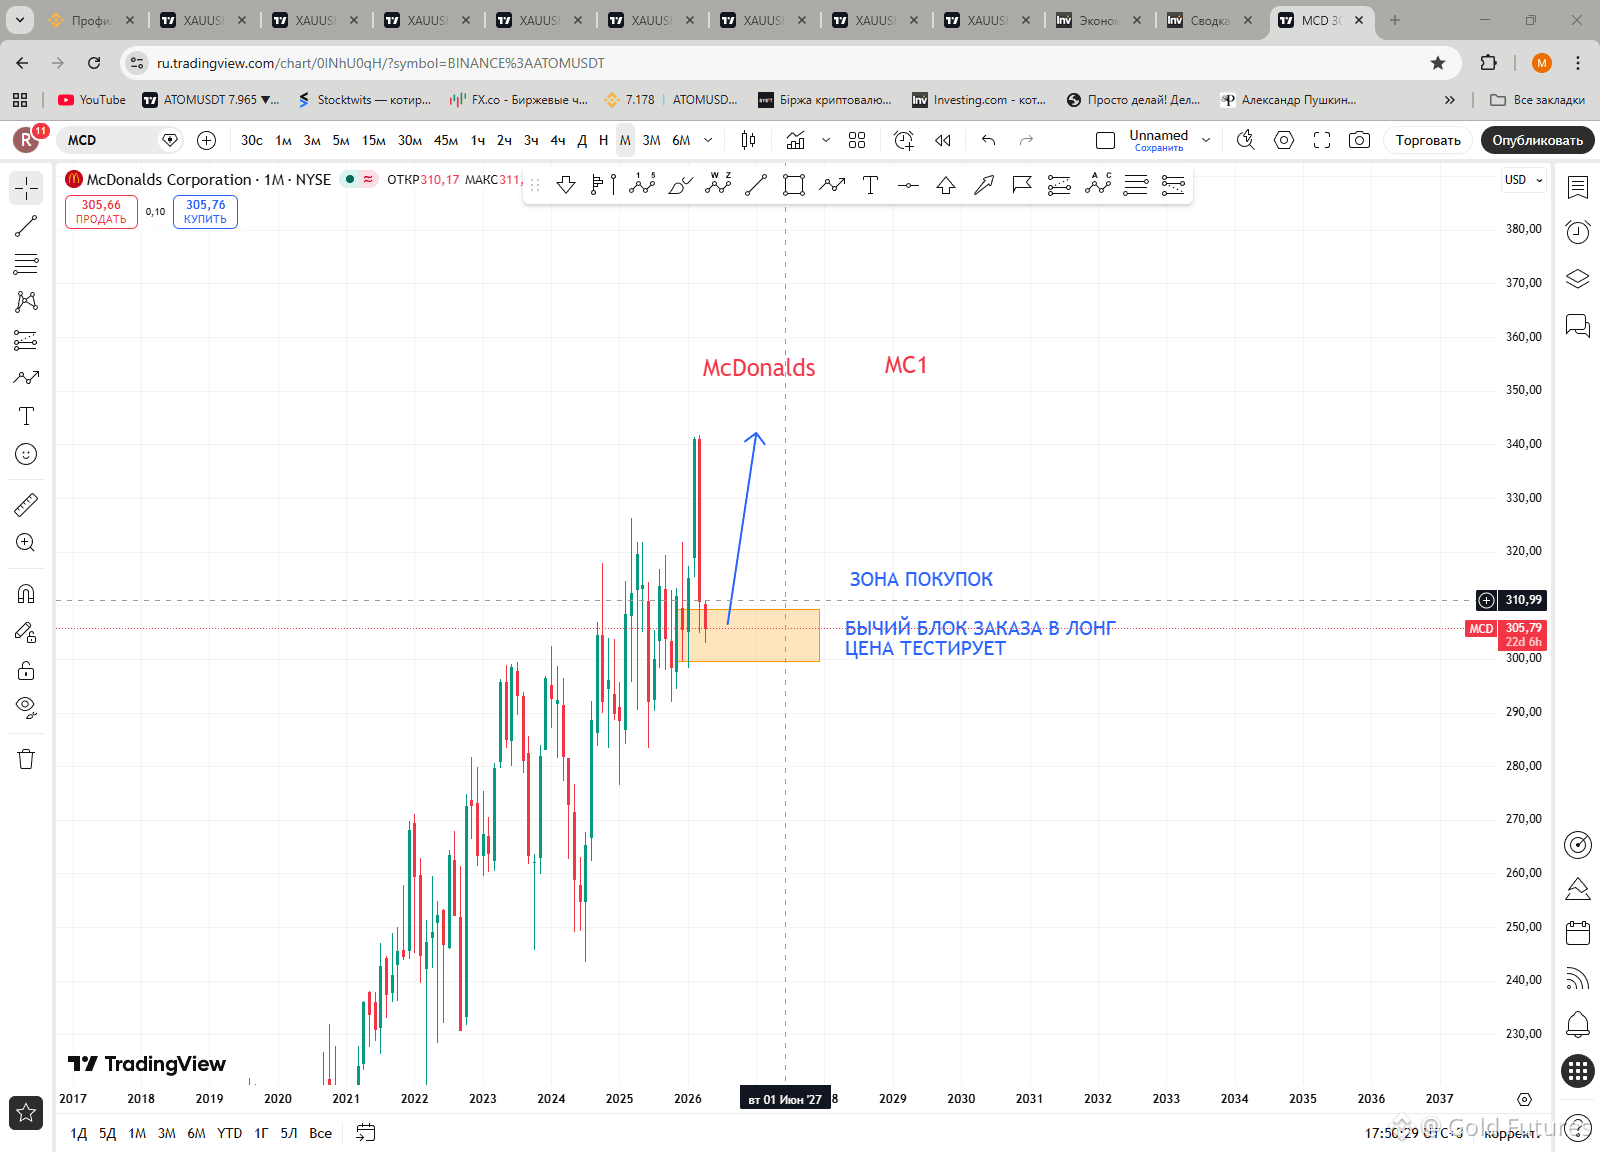Switch to the 6М interval in top toolbar

tap(681, 140)
